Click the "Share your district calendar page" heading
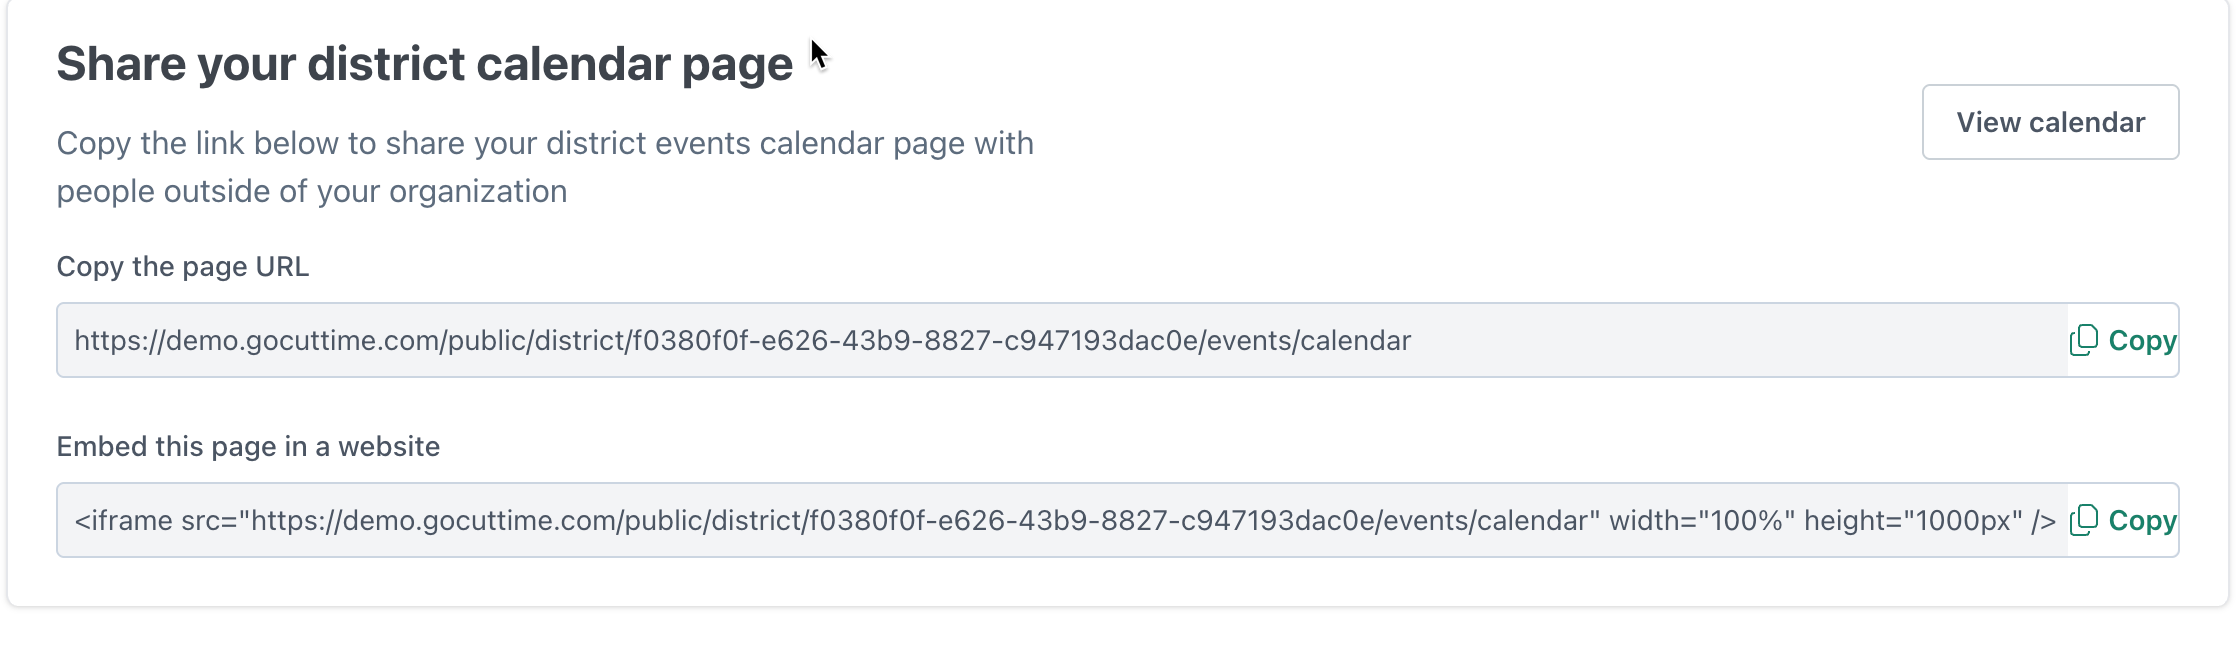The height and width of the screenshot is (646, 2240). tap(424, 64)
